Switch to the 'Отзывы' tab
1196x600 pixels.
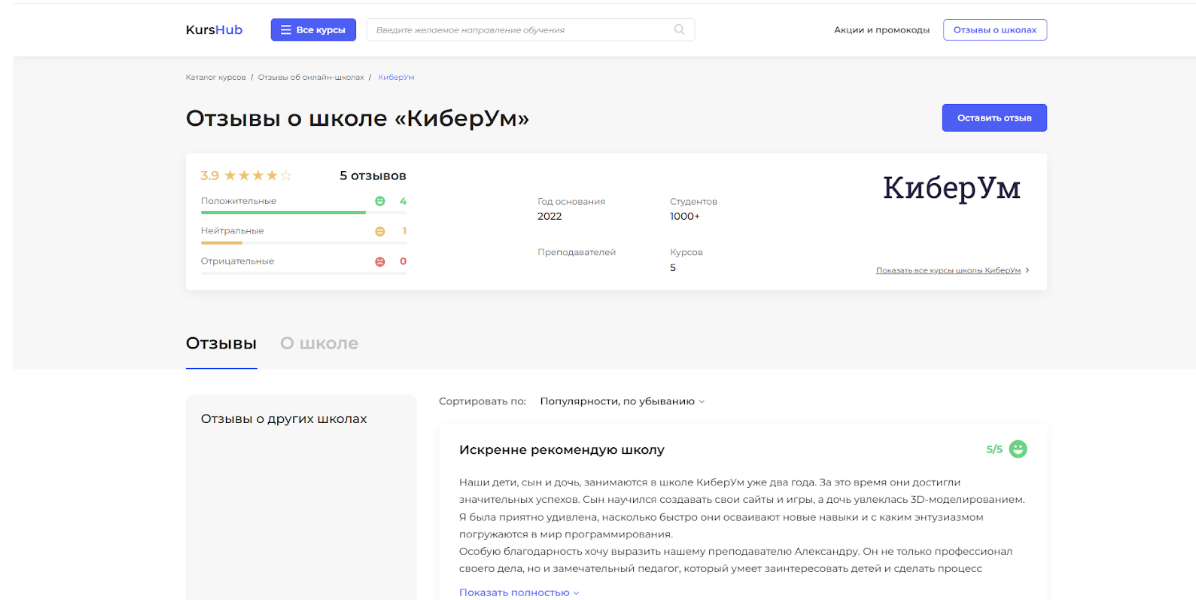[x=221, y=343]
